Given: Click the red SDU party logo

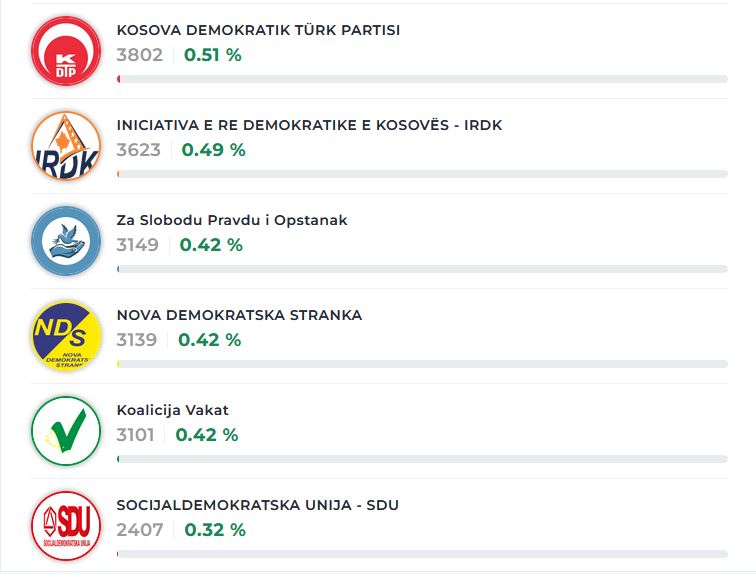Looking at the screenshot, I should coord(66,525).
